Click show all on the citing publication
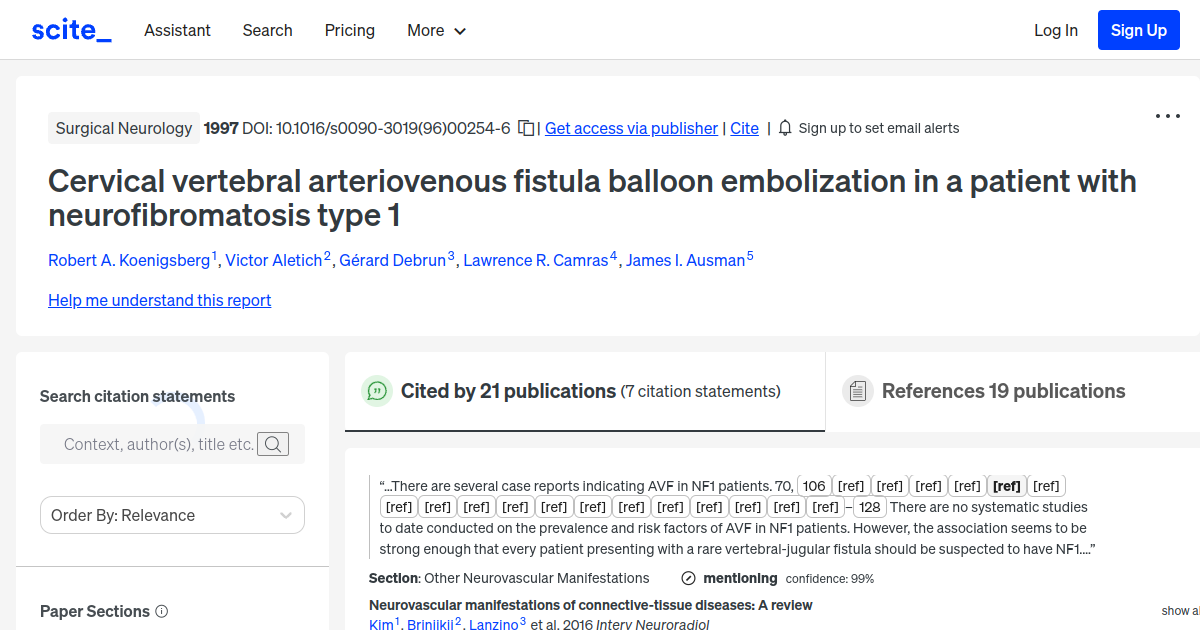The image size is (1200, 630). [1181, 610]
